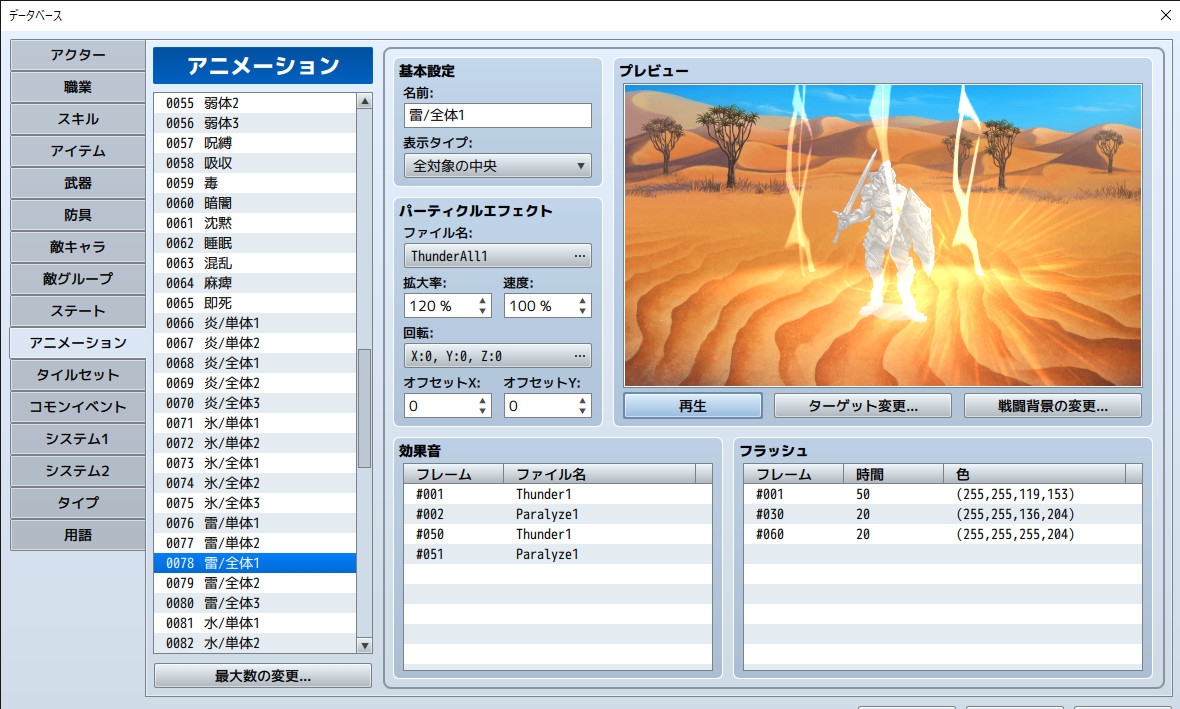Open the 表示タイプ dropdown arrow

pos(581,165)
